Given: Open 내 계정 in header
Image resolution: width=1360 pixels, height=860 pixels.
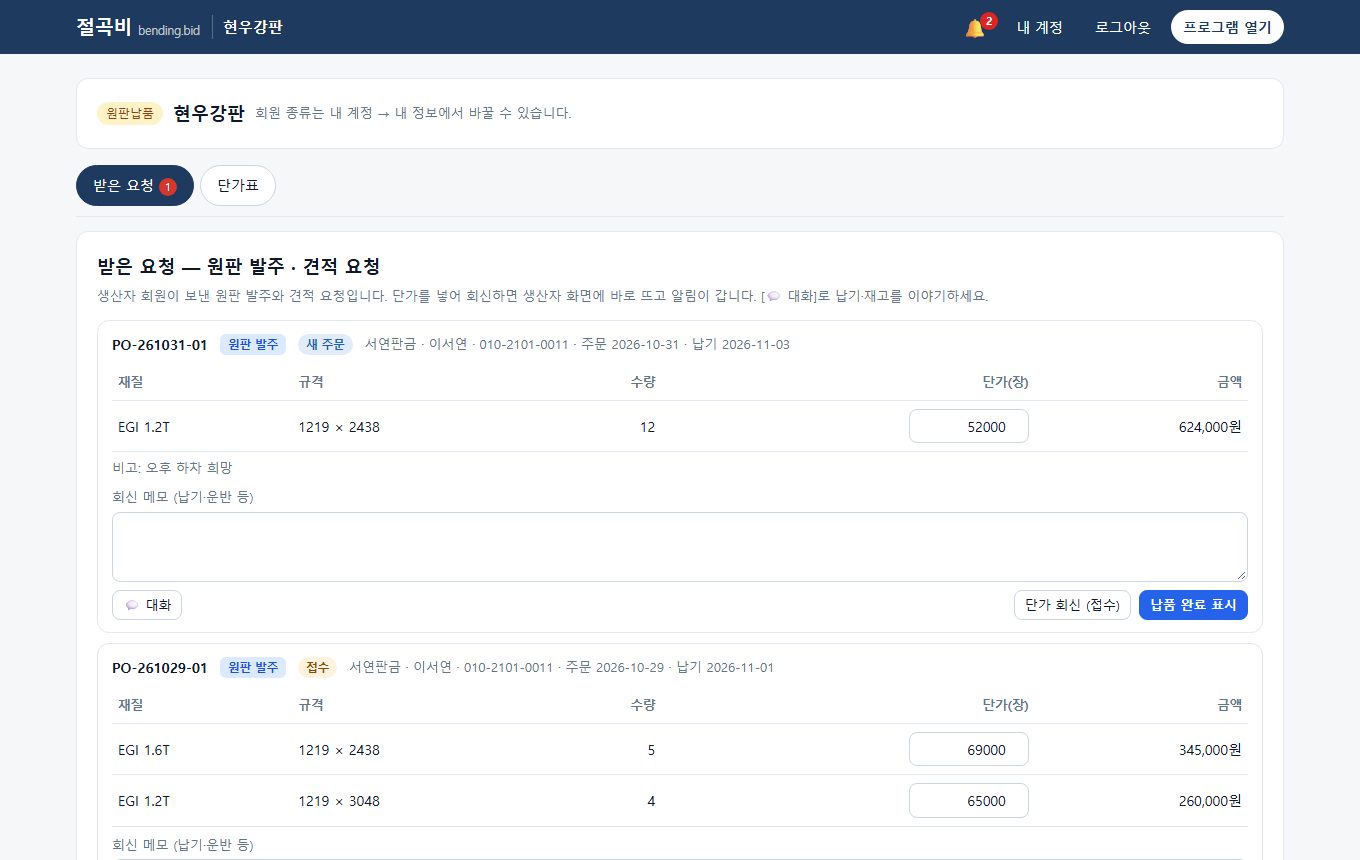Looking at the screenshot, I should coord(1039,28).
